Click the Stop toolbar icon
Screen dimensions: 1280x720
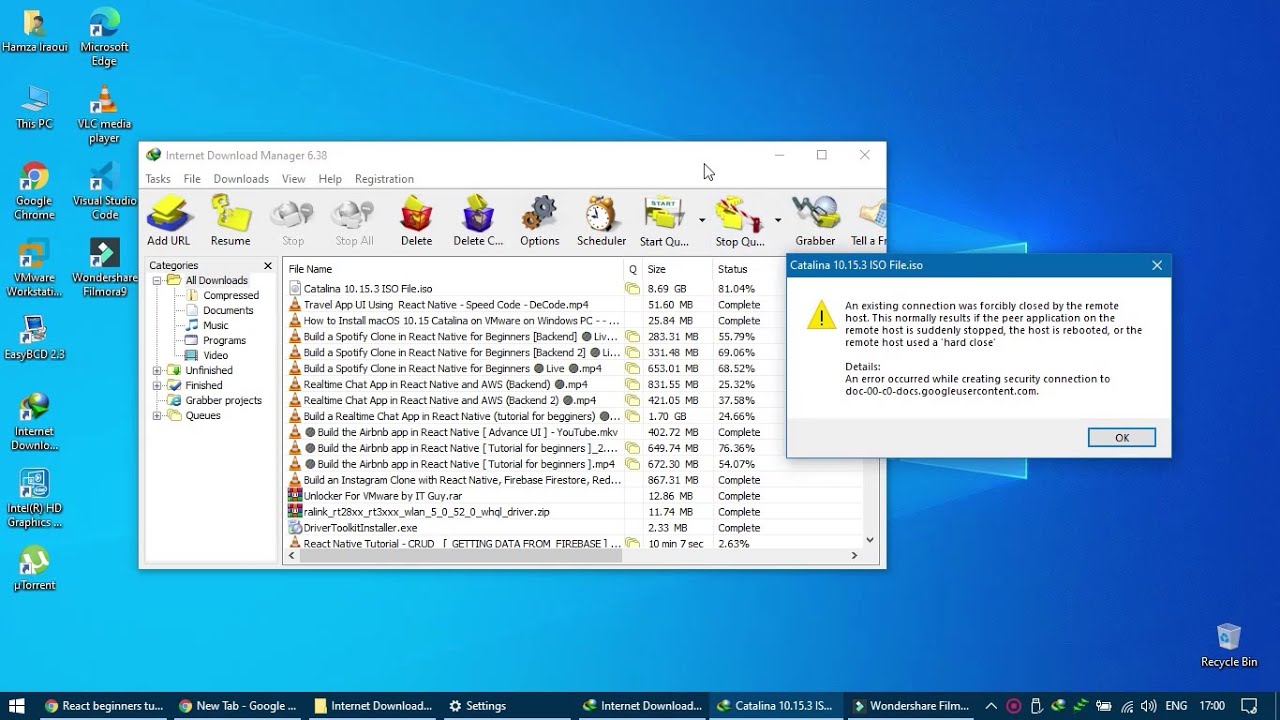point(293,221)
